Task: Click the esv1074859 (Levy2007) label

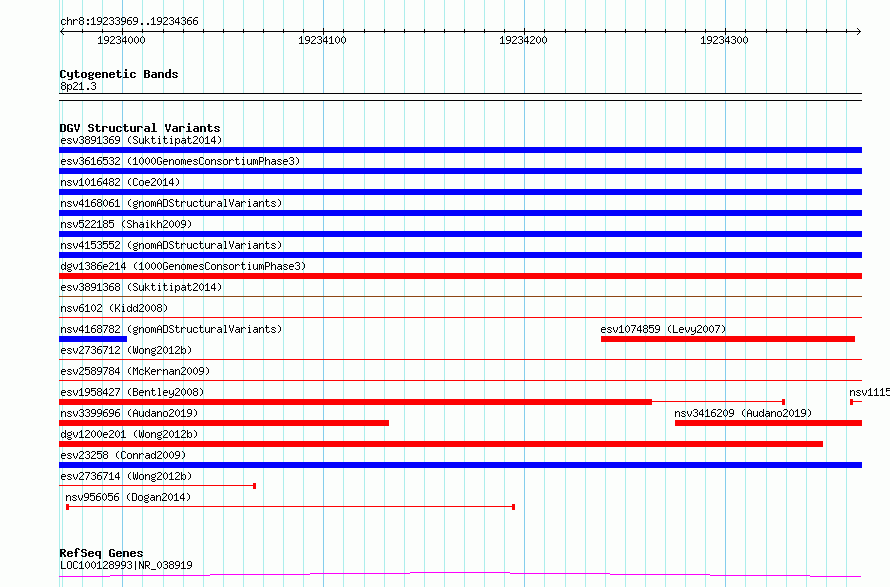Action: 663,329
